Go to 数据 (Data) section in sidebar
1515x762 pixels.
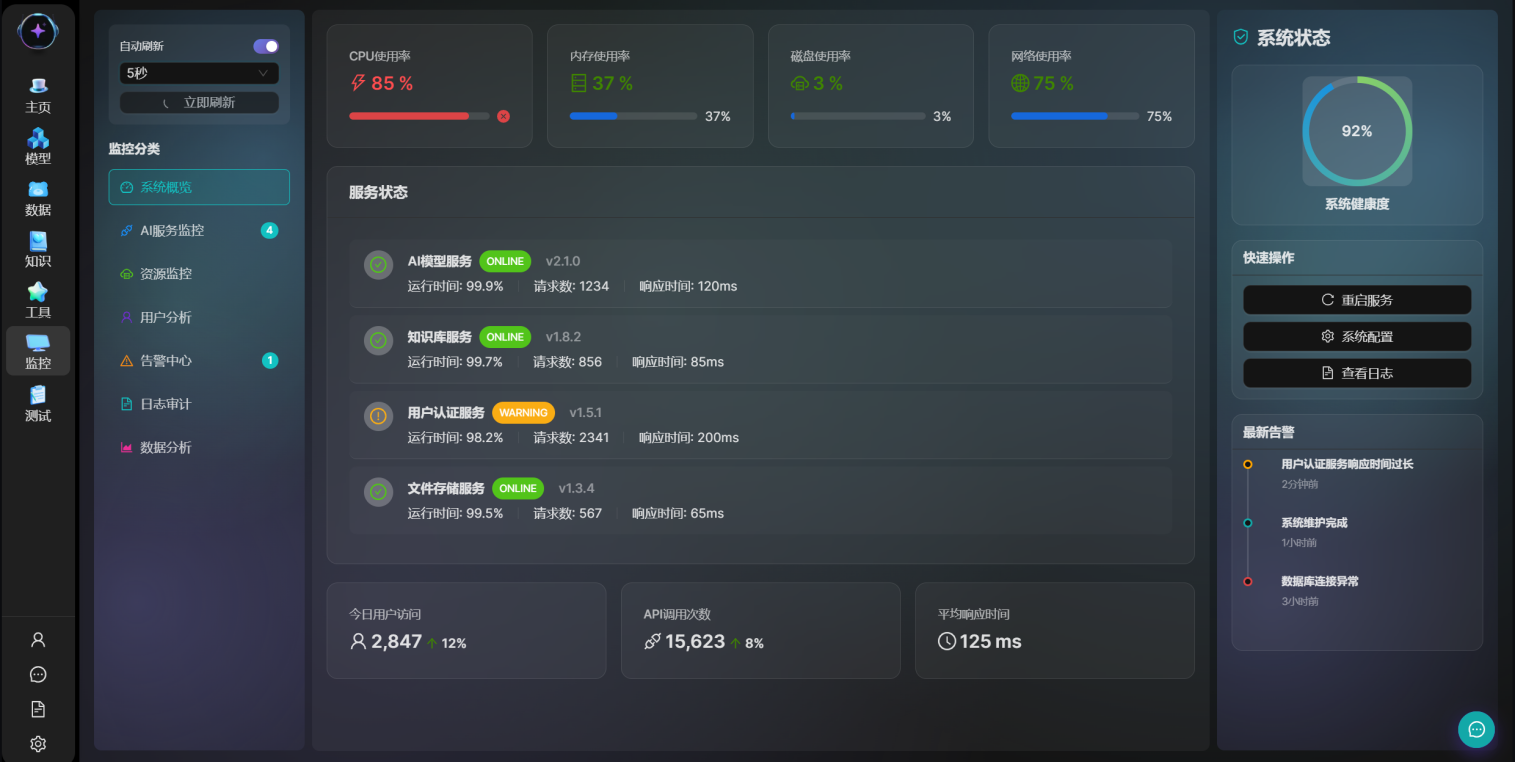click(x=38, y=198)
